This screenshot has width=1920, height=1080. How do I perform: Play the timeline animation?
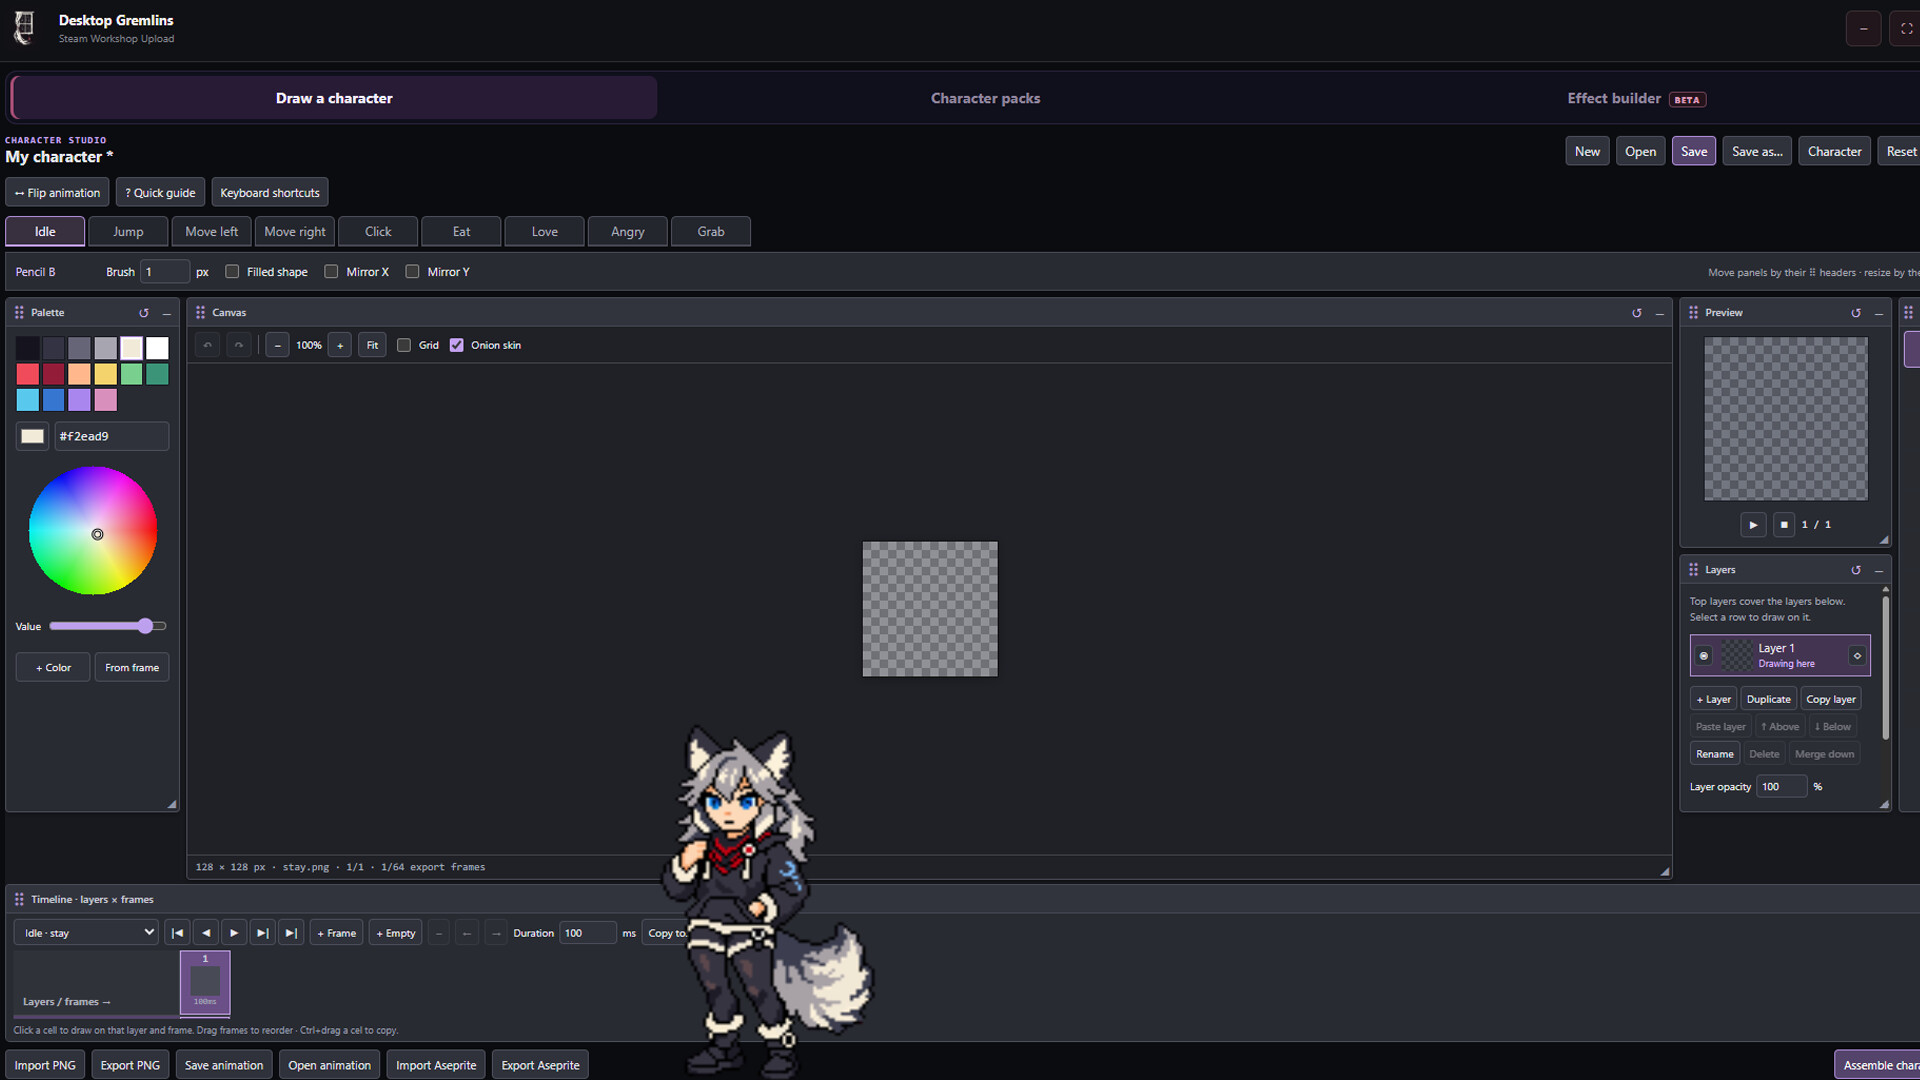(x=234, y=933)
